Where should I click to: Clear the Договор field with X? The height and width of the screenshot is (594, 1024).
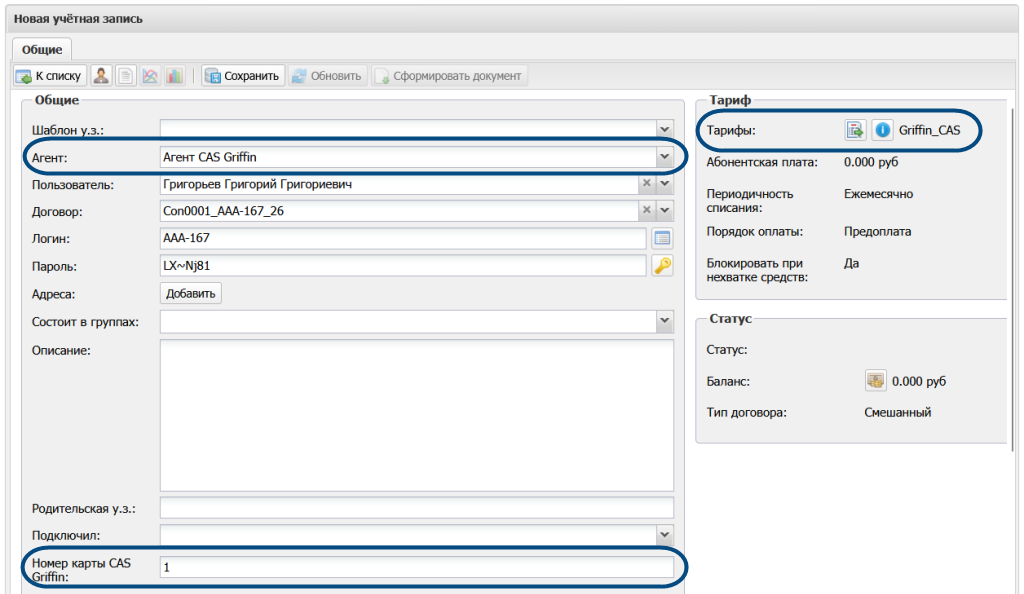pos(647,210)
